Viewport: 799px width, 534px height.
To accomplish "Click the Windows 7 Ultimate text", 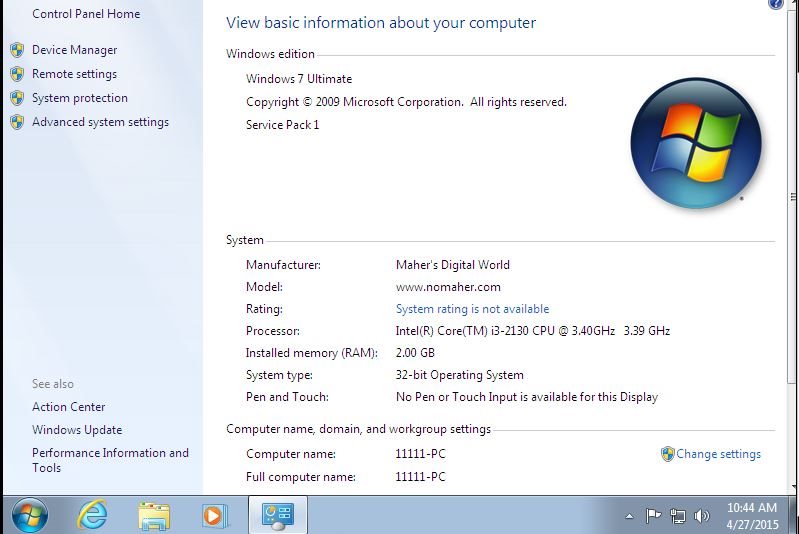I will [x=299, y=79].
